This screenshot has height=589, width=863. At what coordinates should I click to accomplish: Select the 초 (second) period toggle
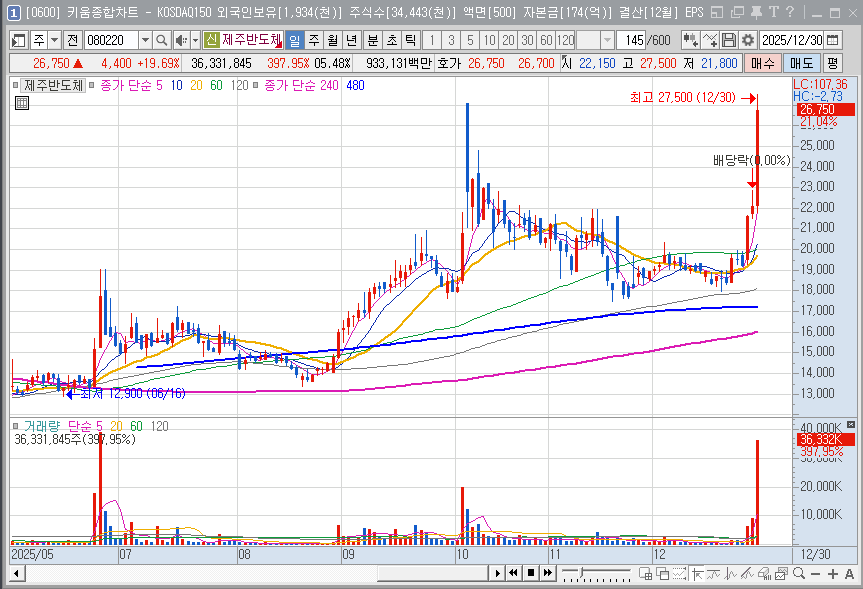(391, 40)
